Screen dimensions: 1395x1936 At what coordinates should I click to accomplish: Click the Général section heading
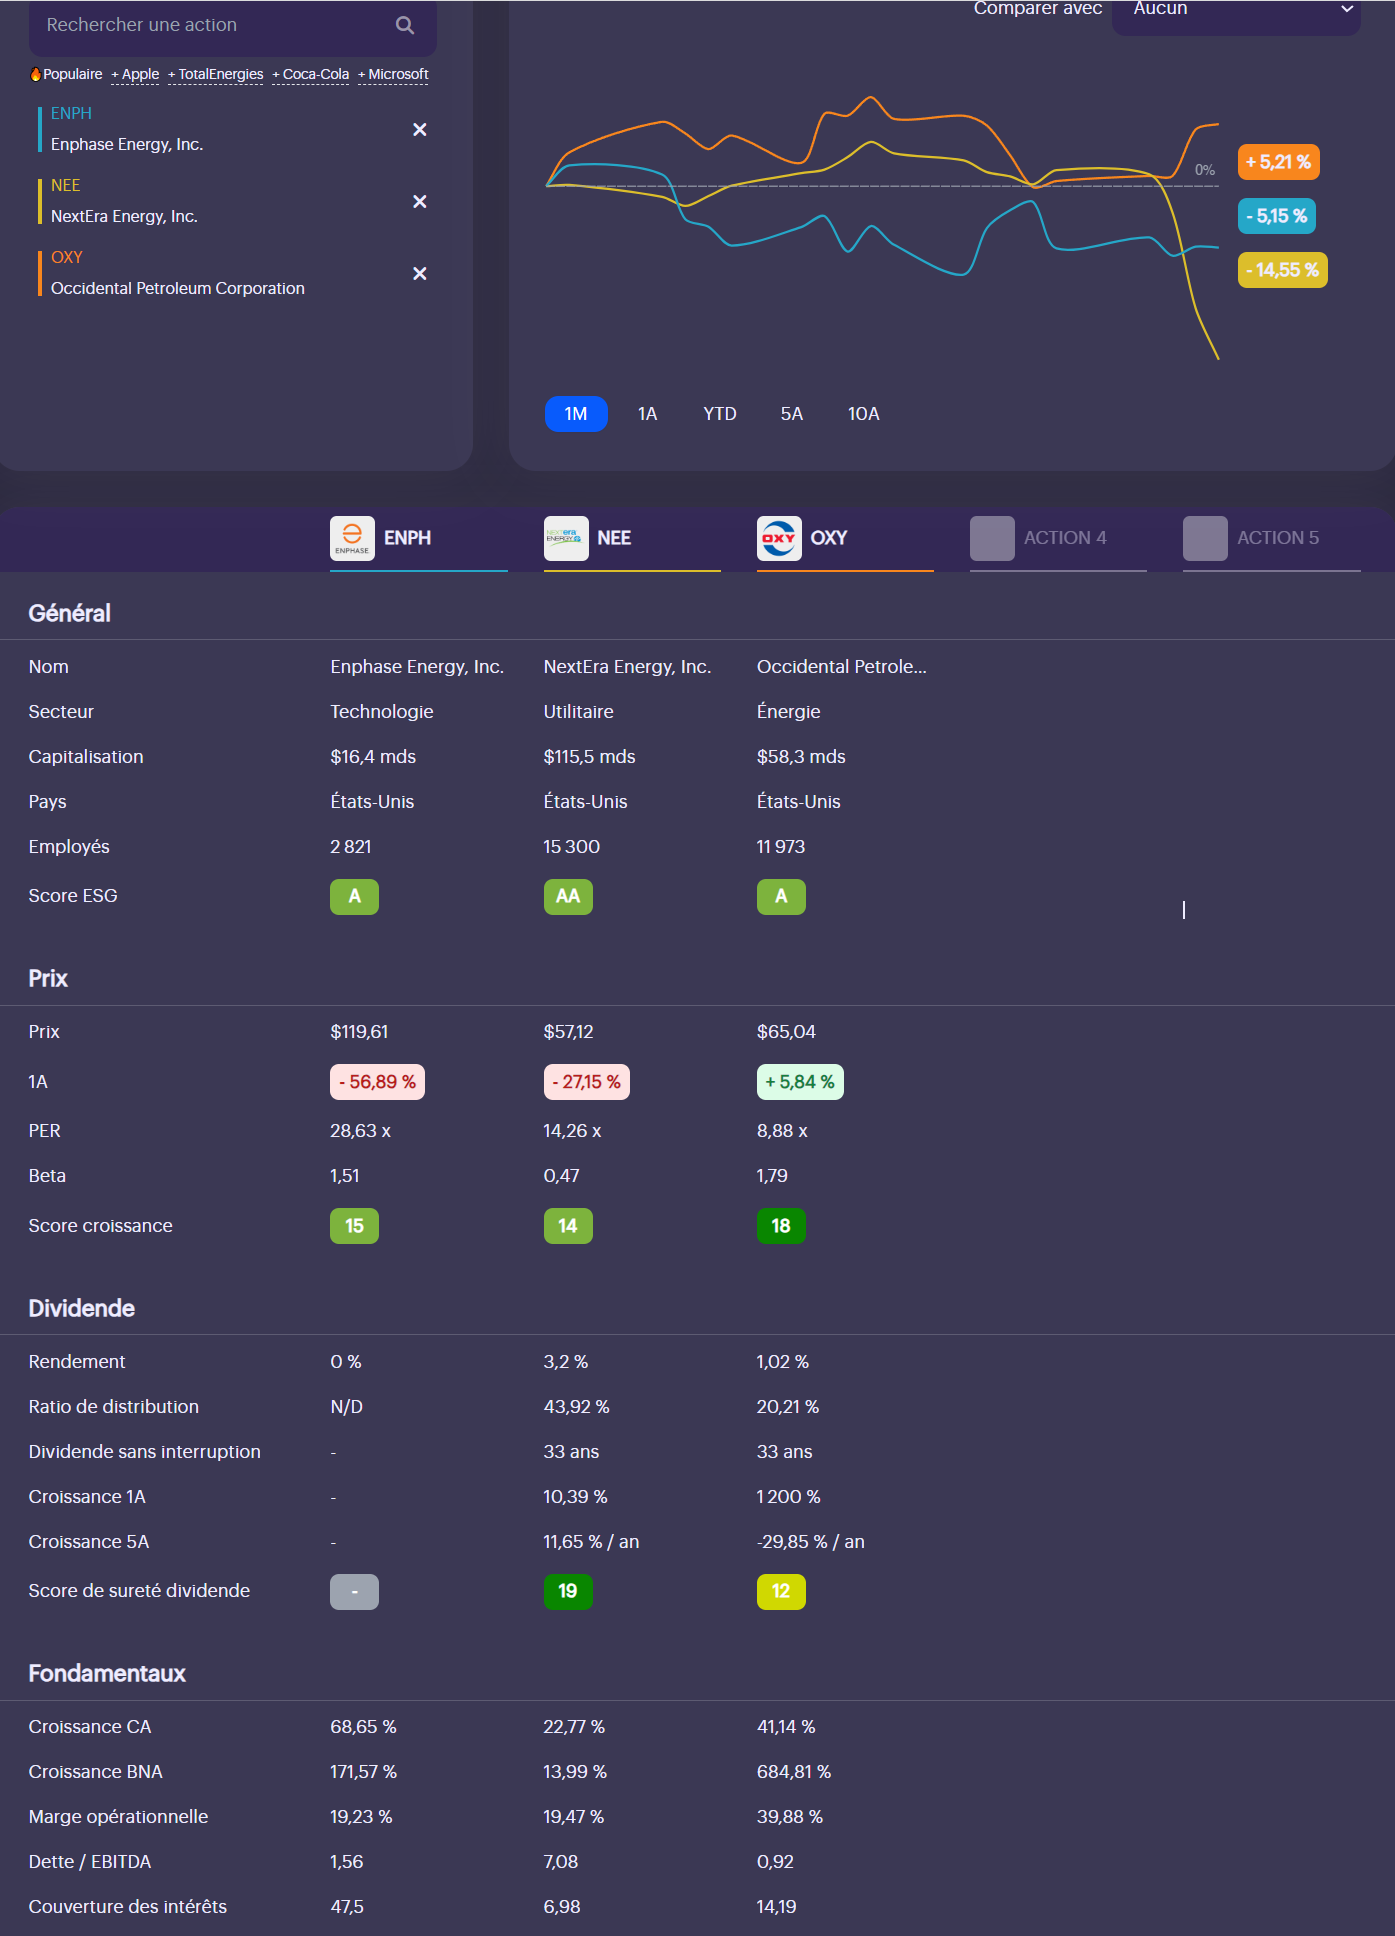(x=70, y=613)
